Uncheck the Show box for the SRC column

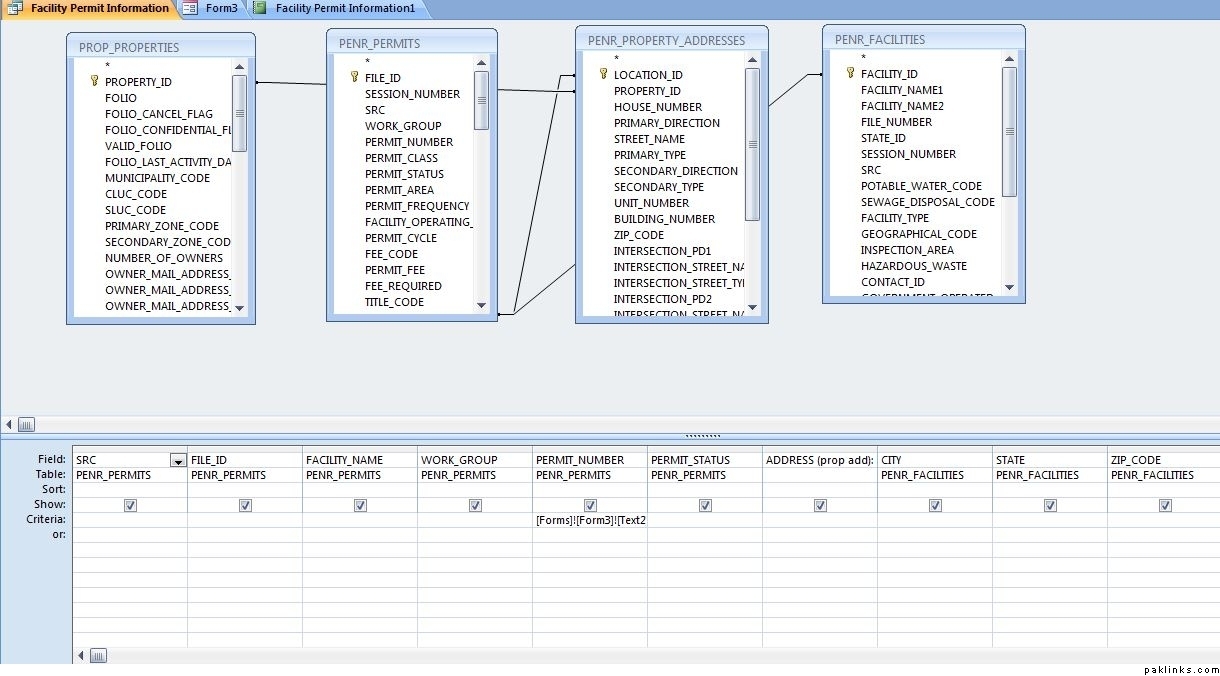pyautogui.click(x=130, y=505)
